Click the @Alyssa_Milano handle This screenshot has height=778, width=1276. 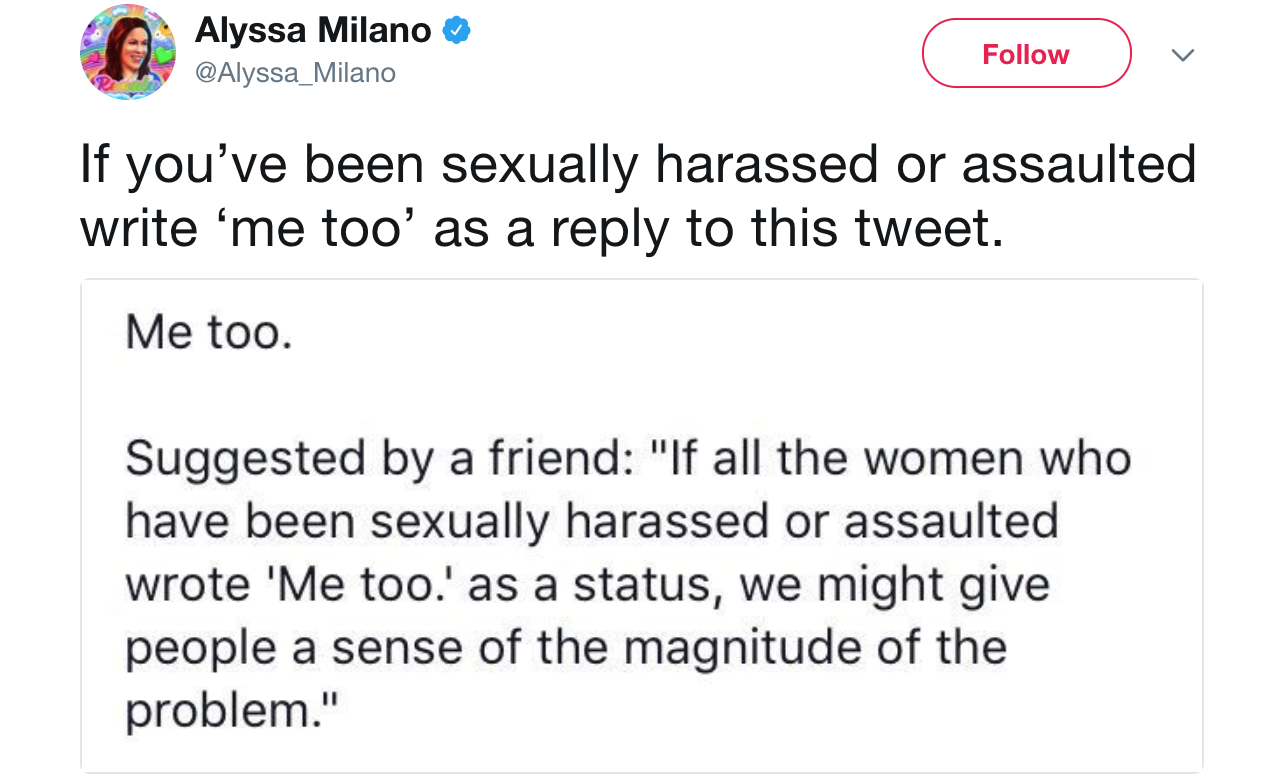point(295,73)
